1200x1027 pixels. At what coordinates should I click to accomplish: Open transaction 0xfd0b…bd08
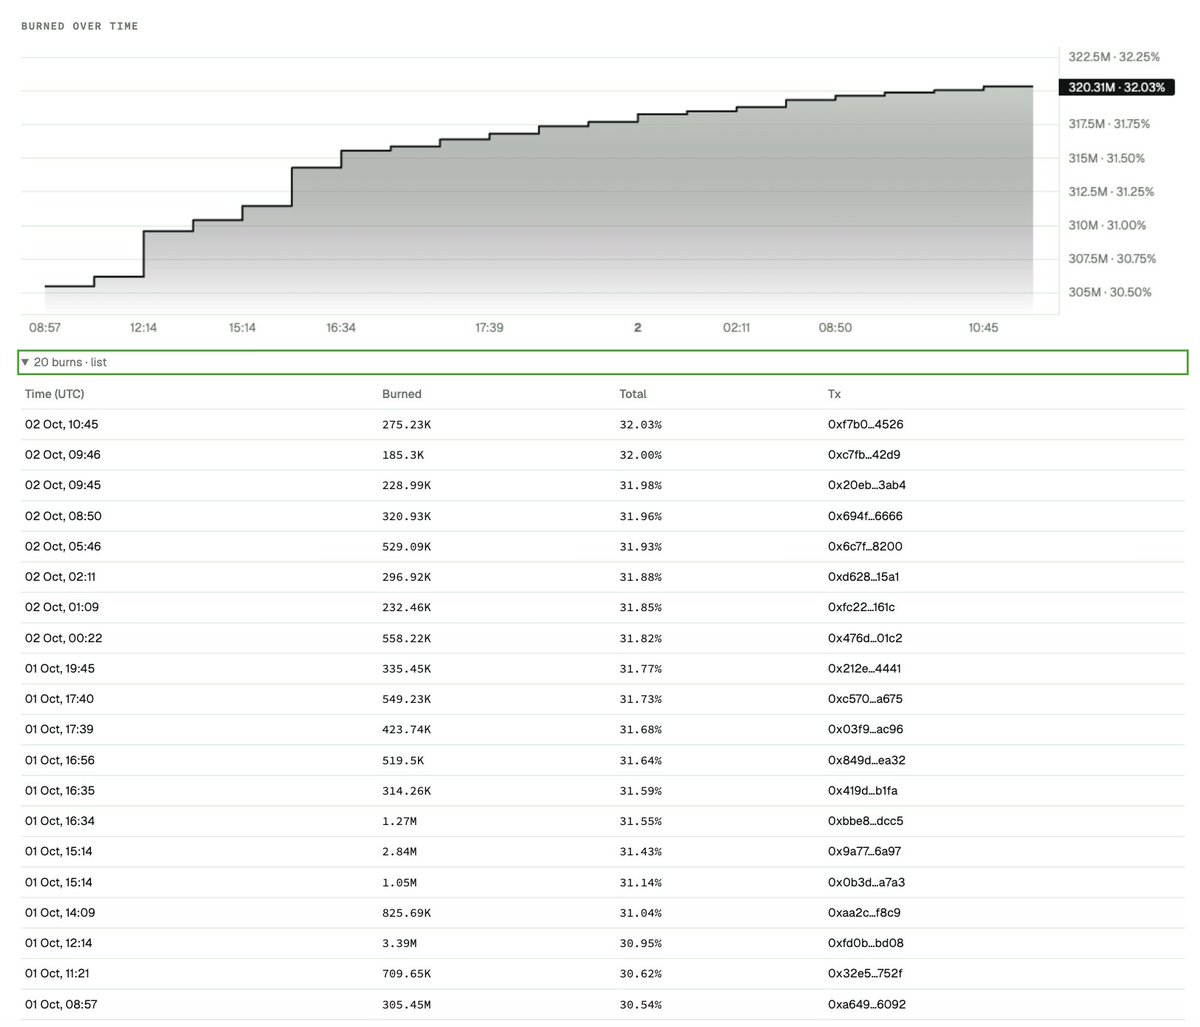(x=866, y=943)
